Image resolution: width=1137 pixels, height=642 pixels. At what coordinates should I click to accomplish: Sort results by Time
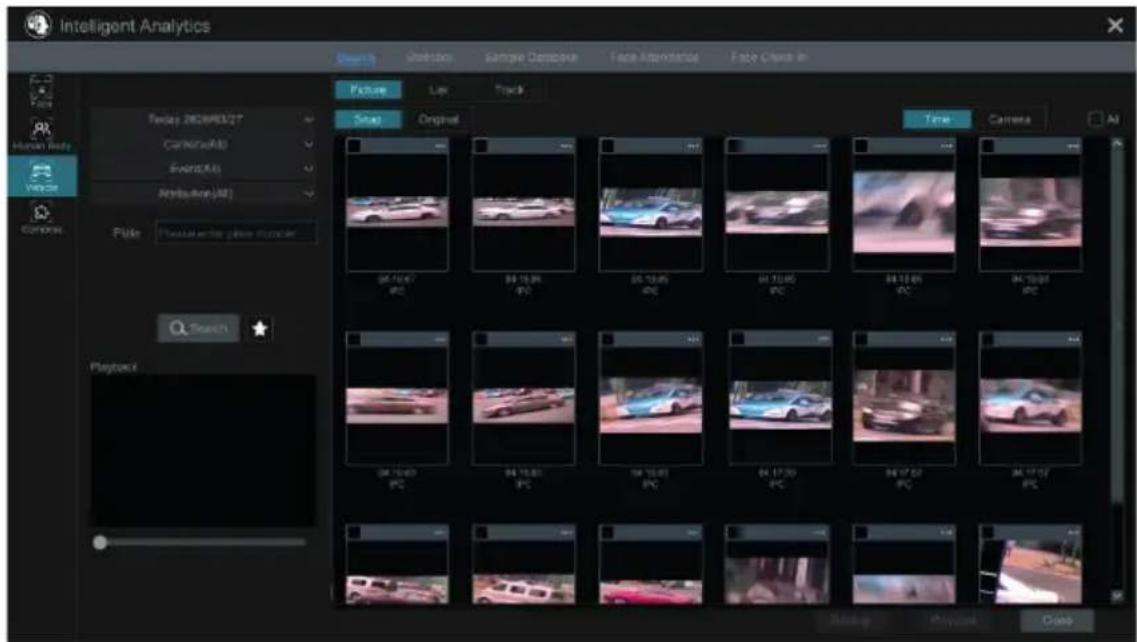tap(937, 119)
